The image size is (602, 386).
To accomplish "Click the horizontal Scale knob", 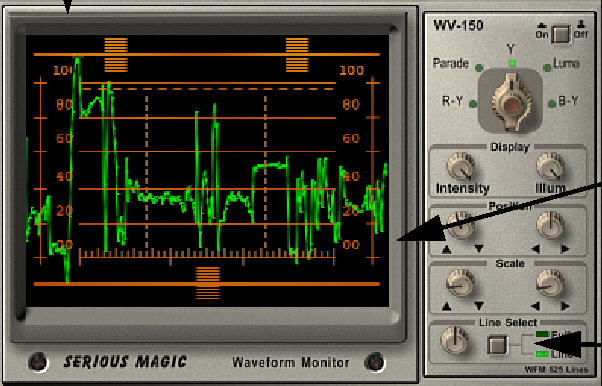I will [x=550, y=283].
